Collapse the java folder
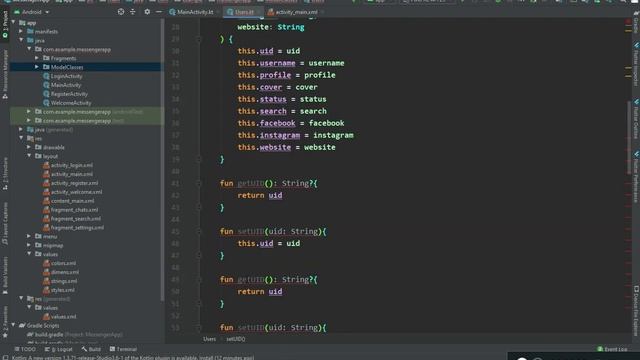Screen dimensions: 640x360 [21, 40]
